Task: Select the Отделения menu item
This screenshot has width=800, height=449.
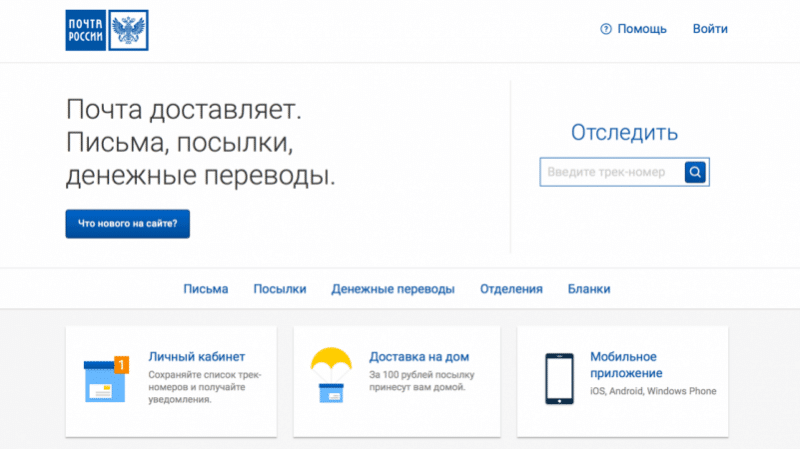Action: (x=511, y=289)
